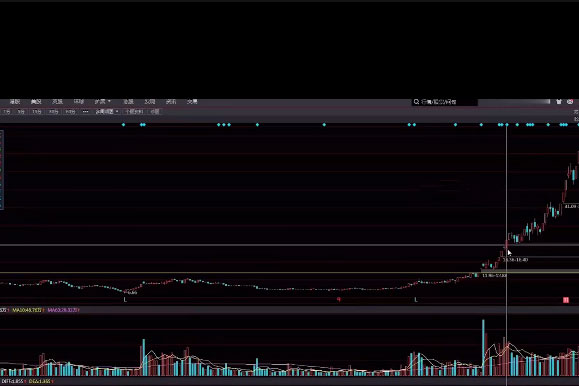Click the arrow beside the yellow MA volume label
Screen dimensions: 579x386
44,310
